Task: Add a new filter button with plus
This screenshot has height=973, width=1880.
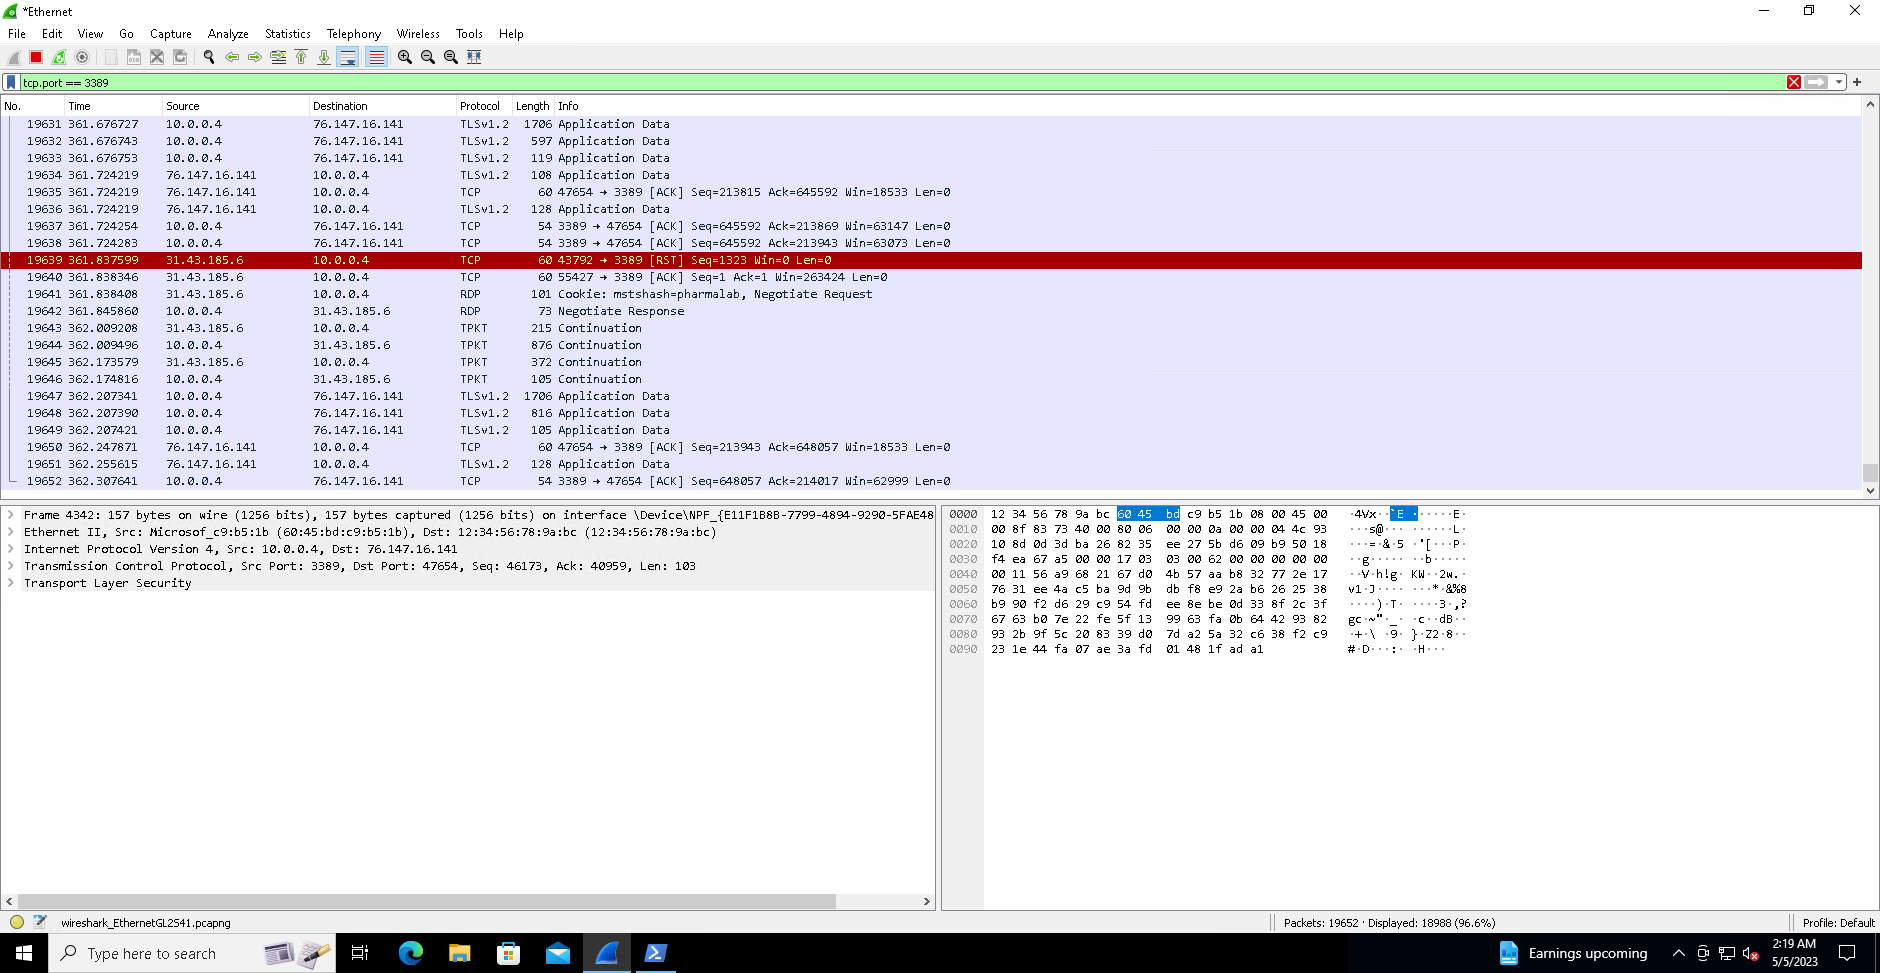Action: 1856,82
